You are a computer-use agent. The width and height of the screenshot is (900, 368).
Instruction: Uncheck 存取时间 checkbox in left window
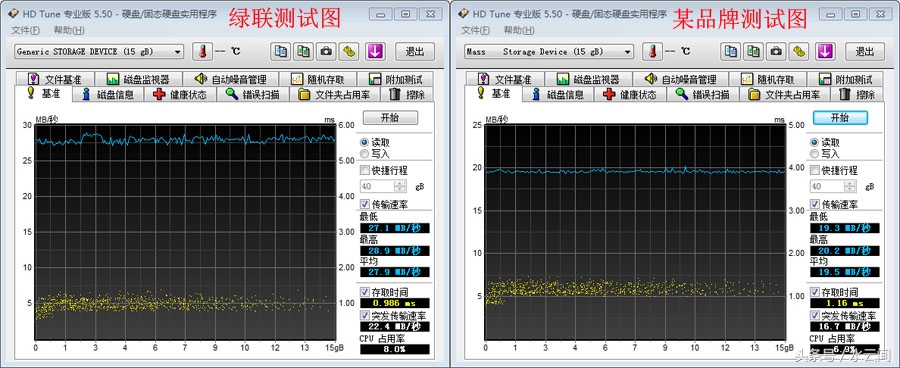(x=364, y=292)
